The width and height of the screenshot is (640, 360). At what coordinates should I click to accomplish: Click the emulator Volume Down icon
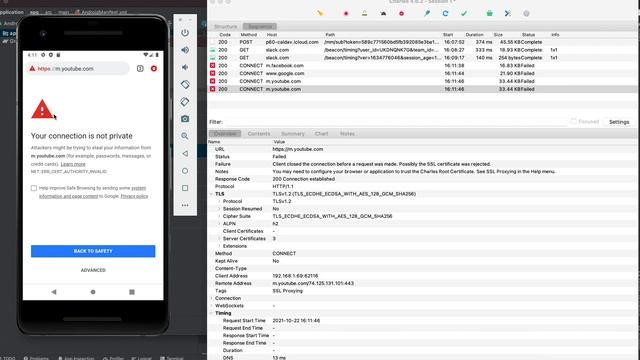(185, 67)
